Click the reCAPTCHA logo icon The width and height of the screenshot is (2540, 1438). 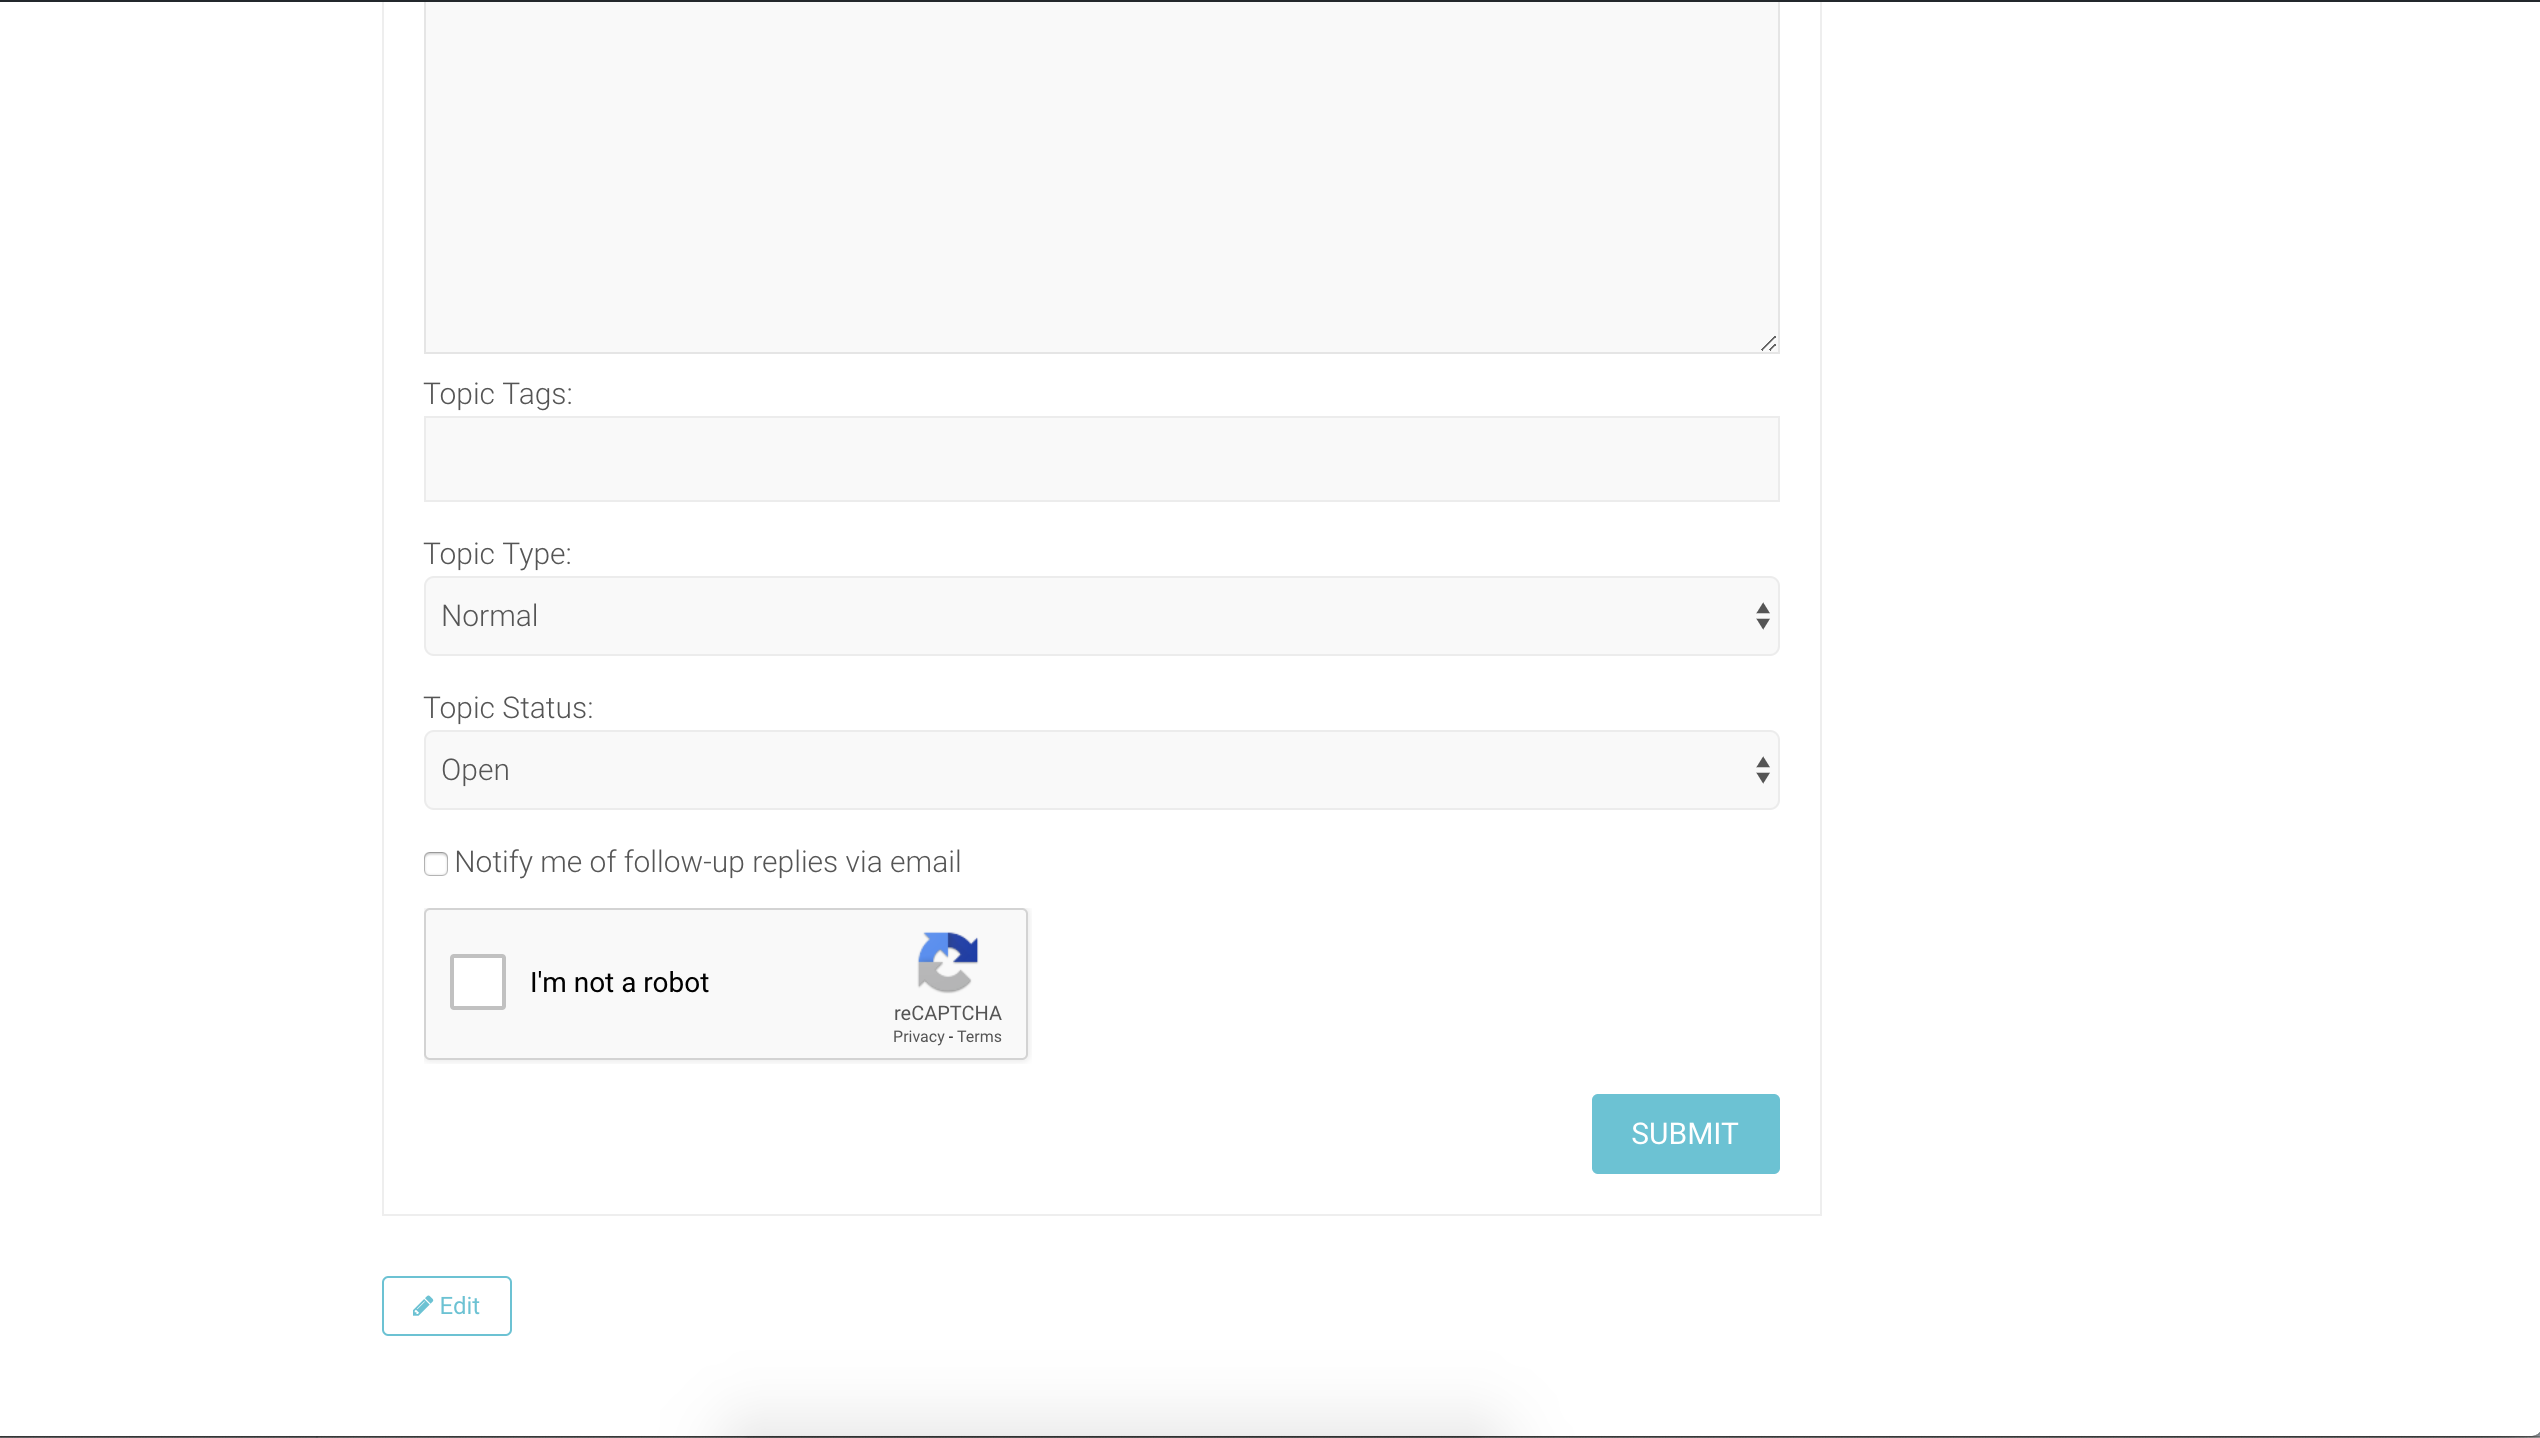947,961
